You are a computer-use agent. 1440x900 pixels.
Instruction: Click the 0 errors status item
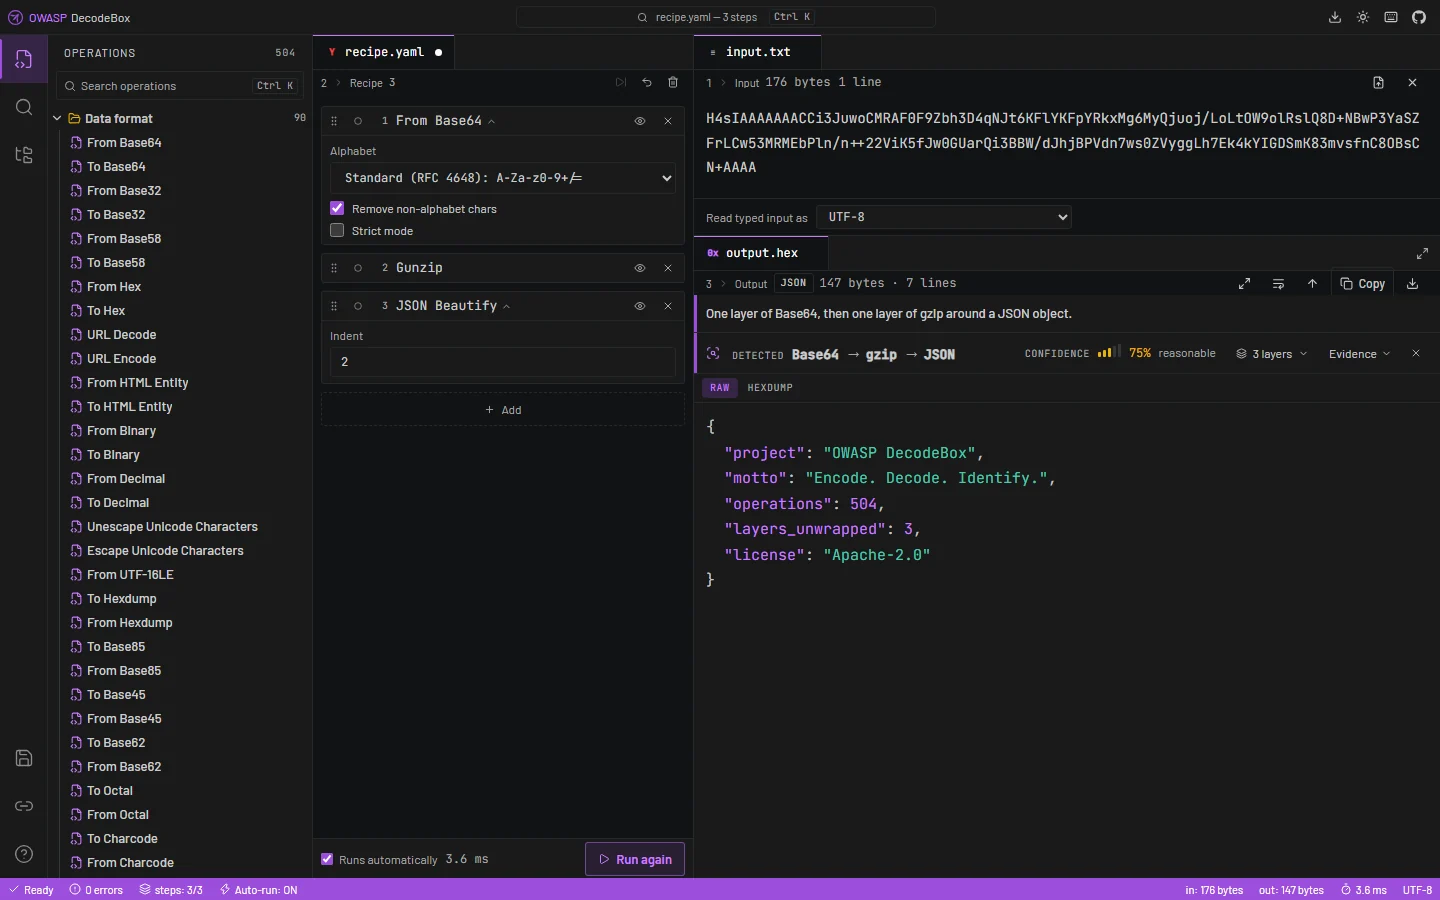(x=96, y=890)
